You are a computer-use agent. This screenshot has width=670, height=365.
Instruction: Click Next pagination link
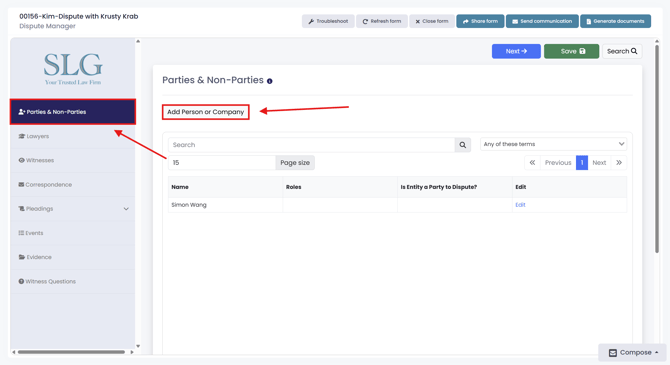pos(599,163)
